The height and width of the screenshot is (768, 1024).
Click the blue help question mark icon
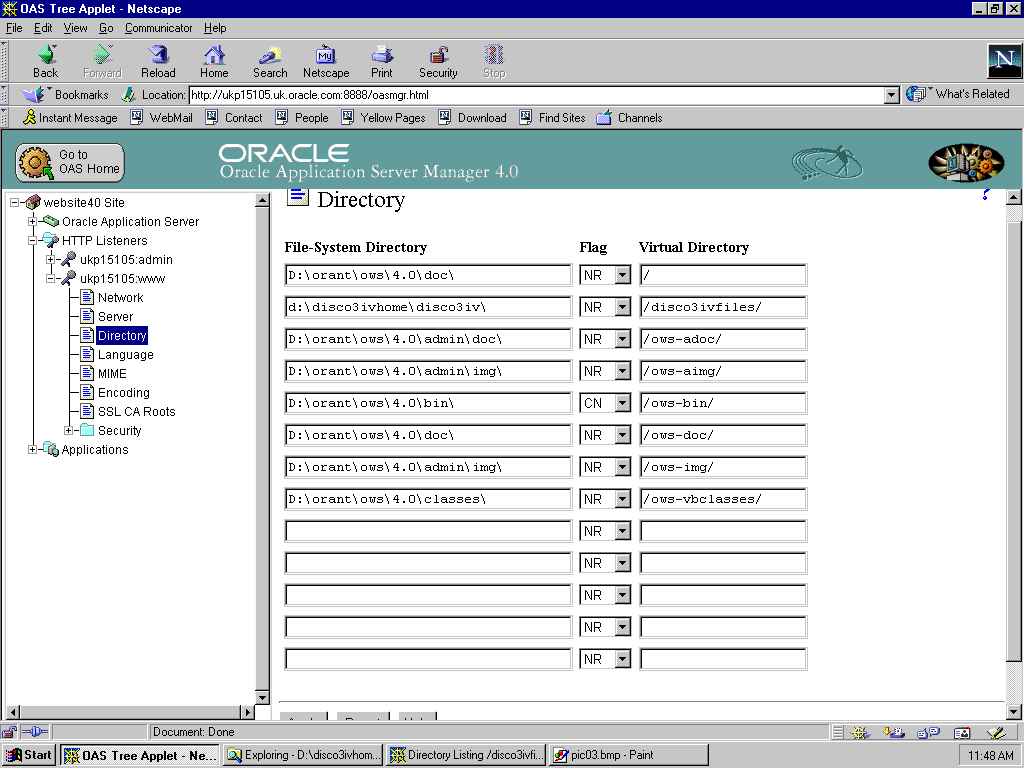[986, 195]
